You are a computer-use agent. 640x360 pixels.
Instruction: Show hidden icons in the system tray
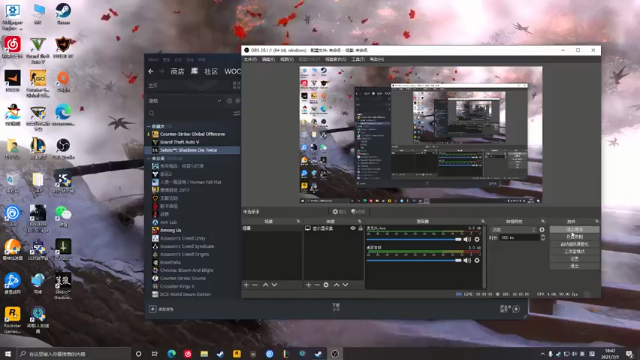pyautogui.click(x=542, y=354)
